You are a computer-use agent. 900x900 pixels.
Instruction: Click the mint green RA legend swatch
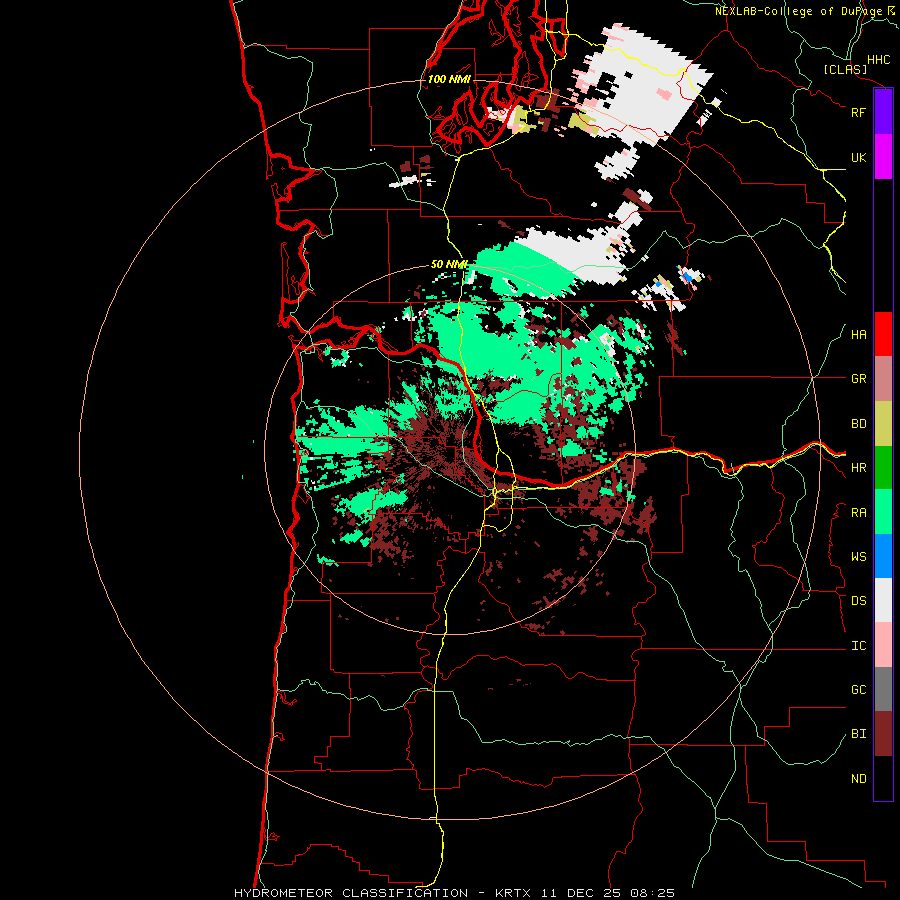click(x=883, y=512)
